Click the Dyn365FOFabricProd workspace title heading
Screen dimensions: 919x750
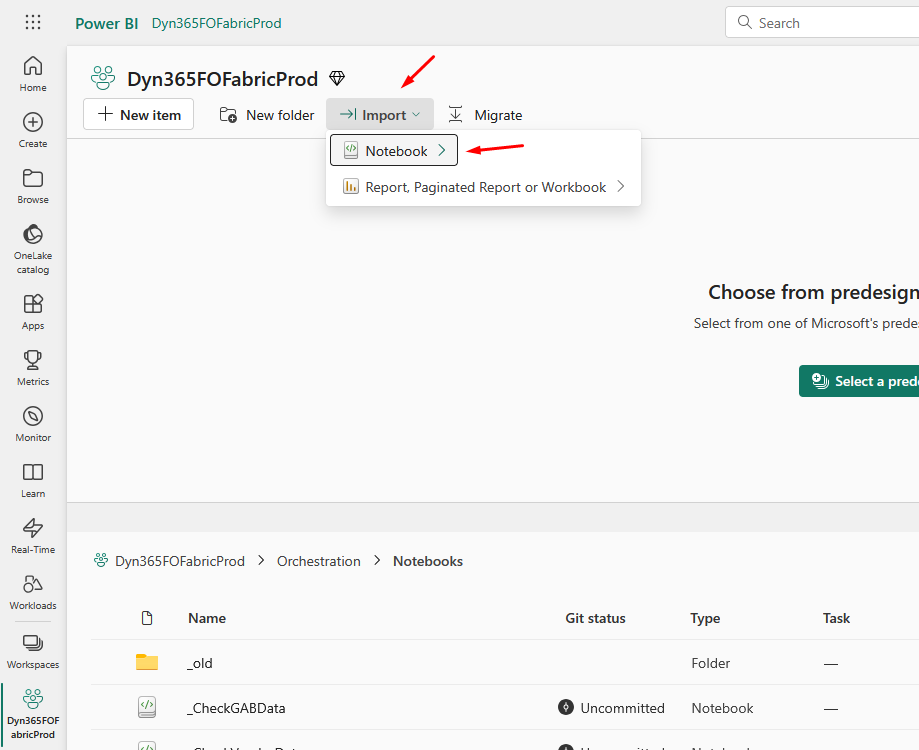click(x=223, y=79)
